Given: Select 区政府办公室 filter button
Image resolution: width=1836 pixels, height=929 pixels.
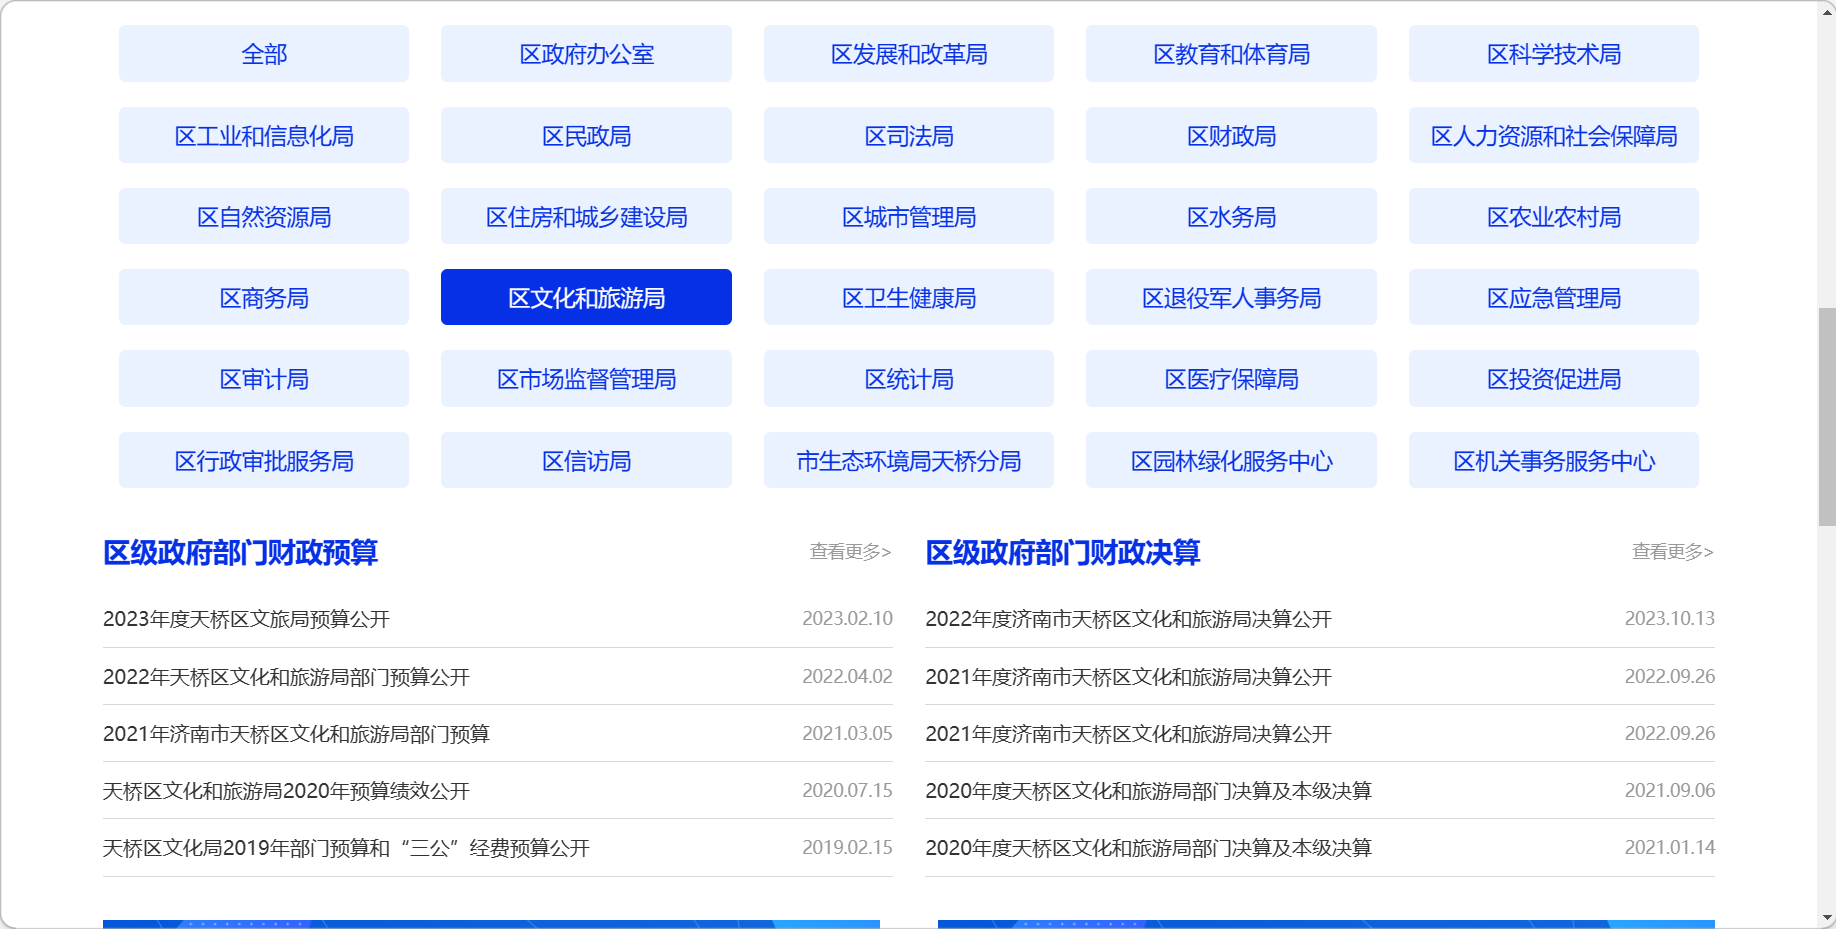Looking at the screenshot, I should click(x=586, y=54).
